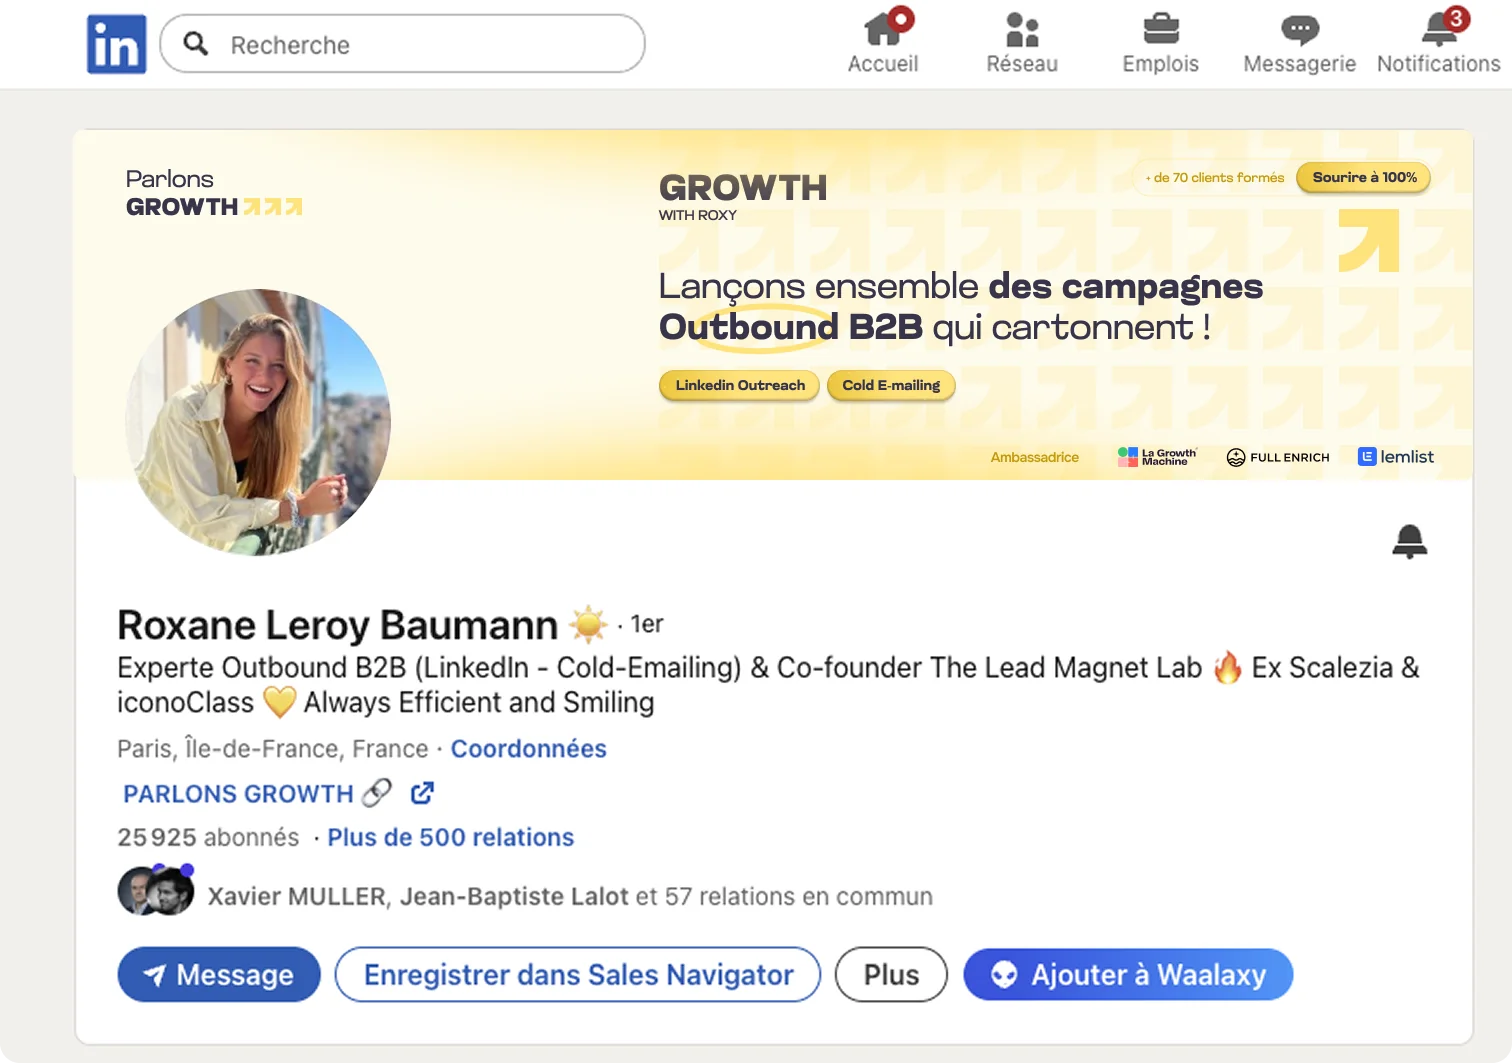Click the Sourire à 100% badge

pyautogui.click(x=1364, y=177)
